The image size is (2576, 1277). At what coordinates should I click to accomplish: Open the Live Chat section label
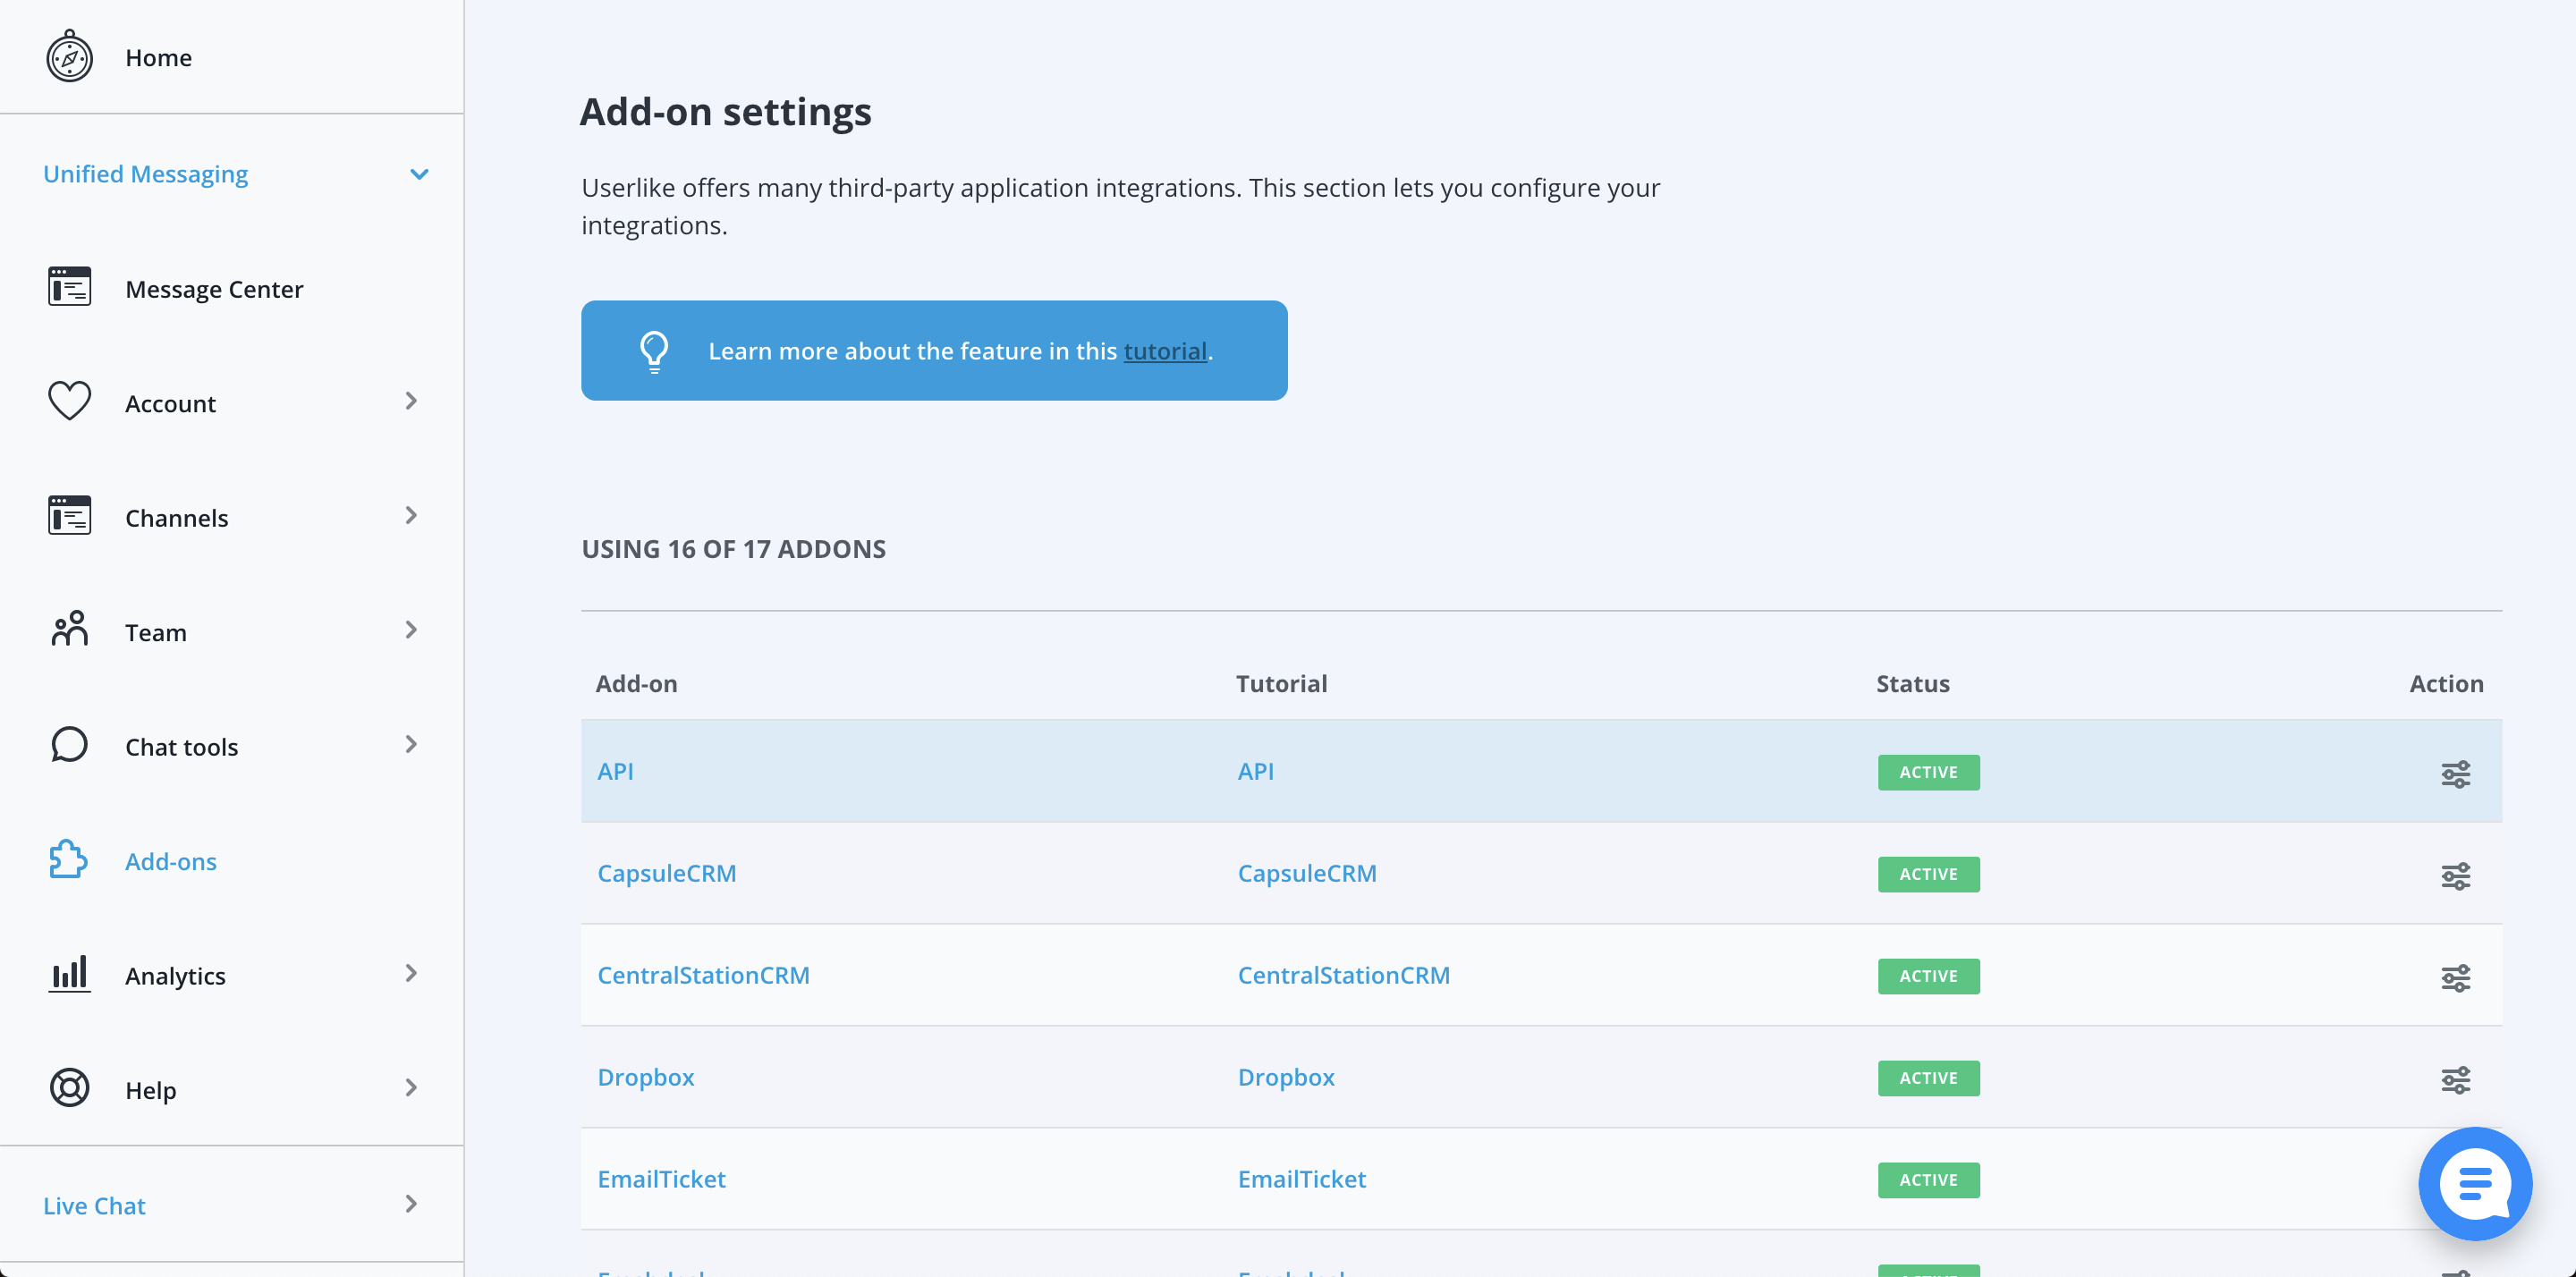94,1206
